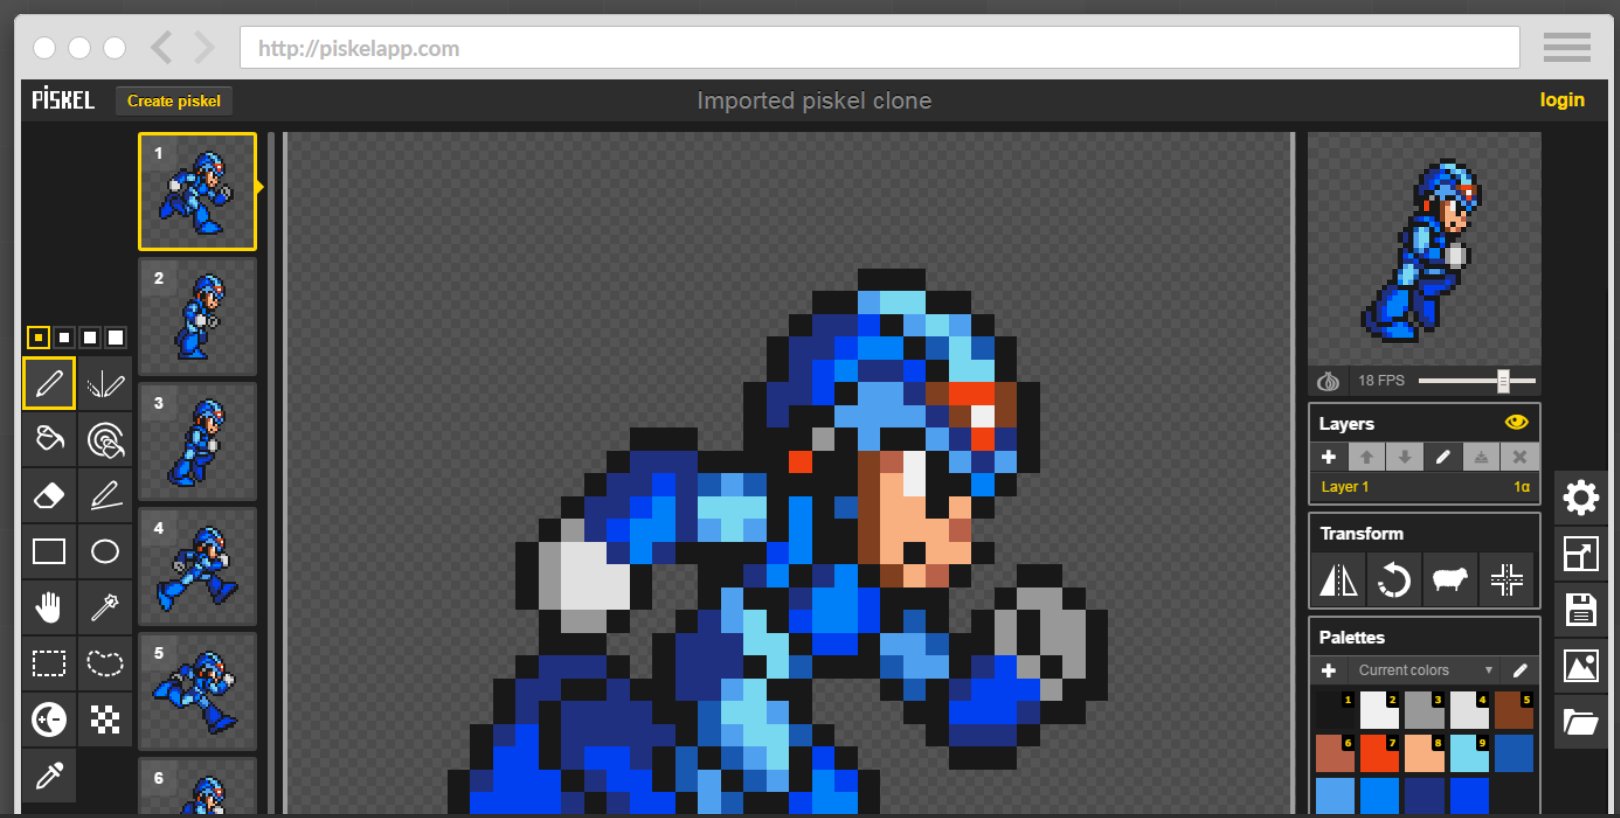Select frame 2 thumbnail
Screen dimensions: 1620x818
(x=197, y=316)
